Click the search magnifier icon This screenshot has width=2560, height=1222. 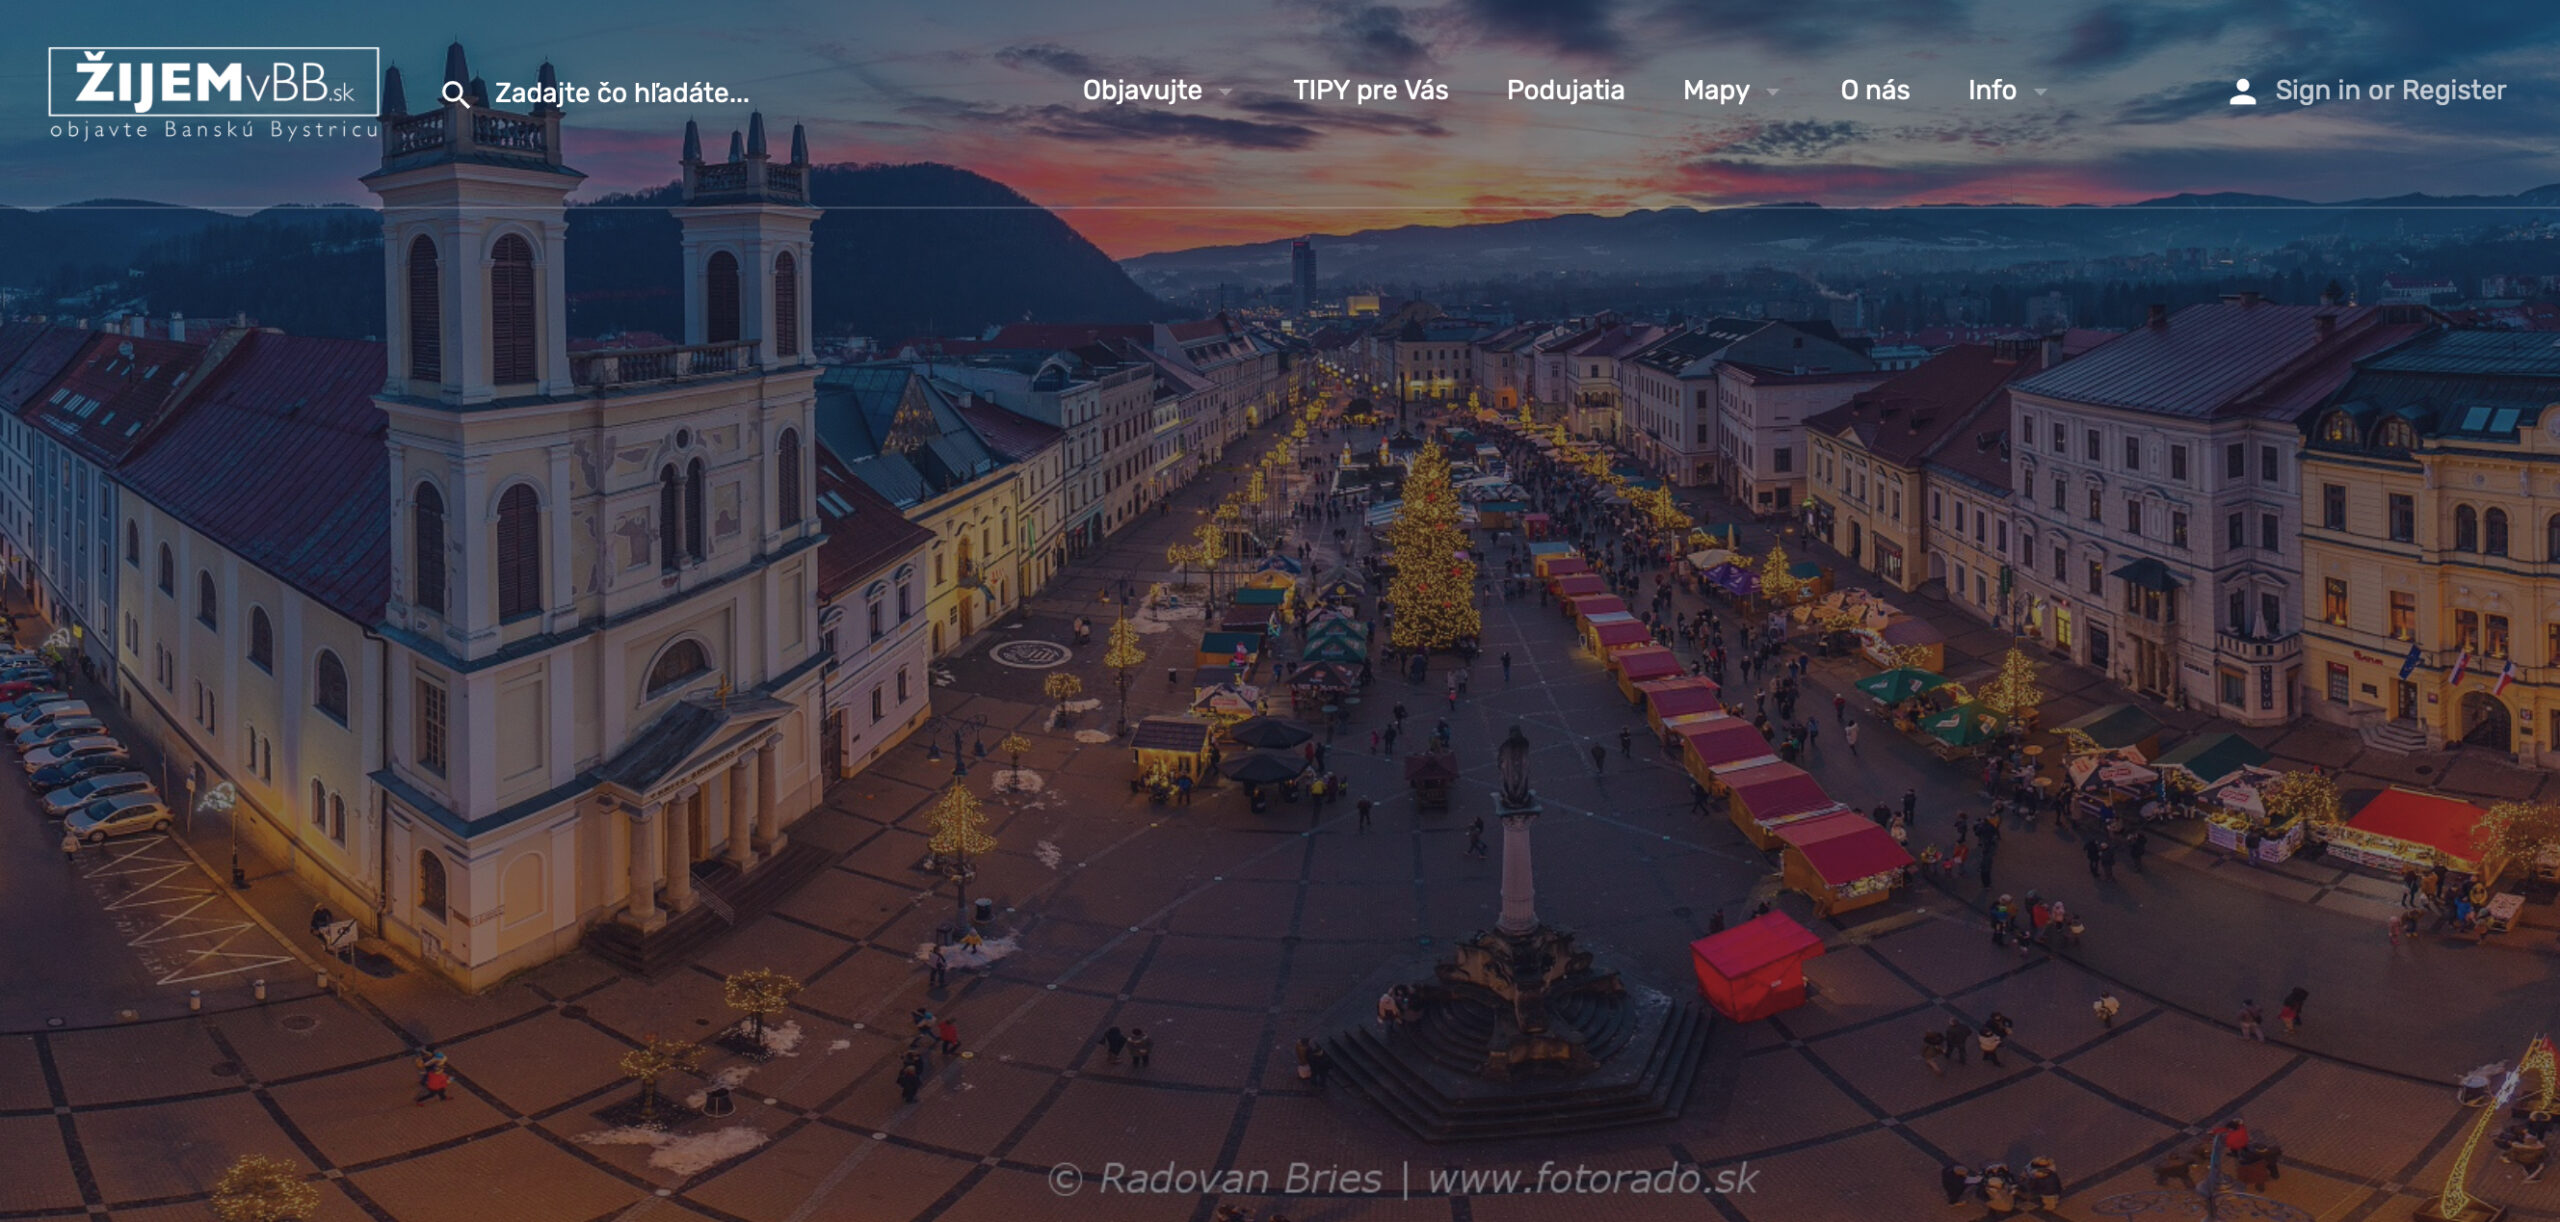[455, 94]
